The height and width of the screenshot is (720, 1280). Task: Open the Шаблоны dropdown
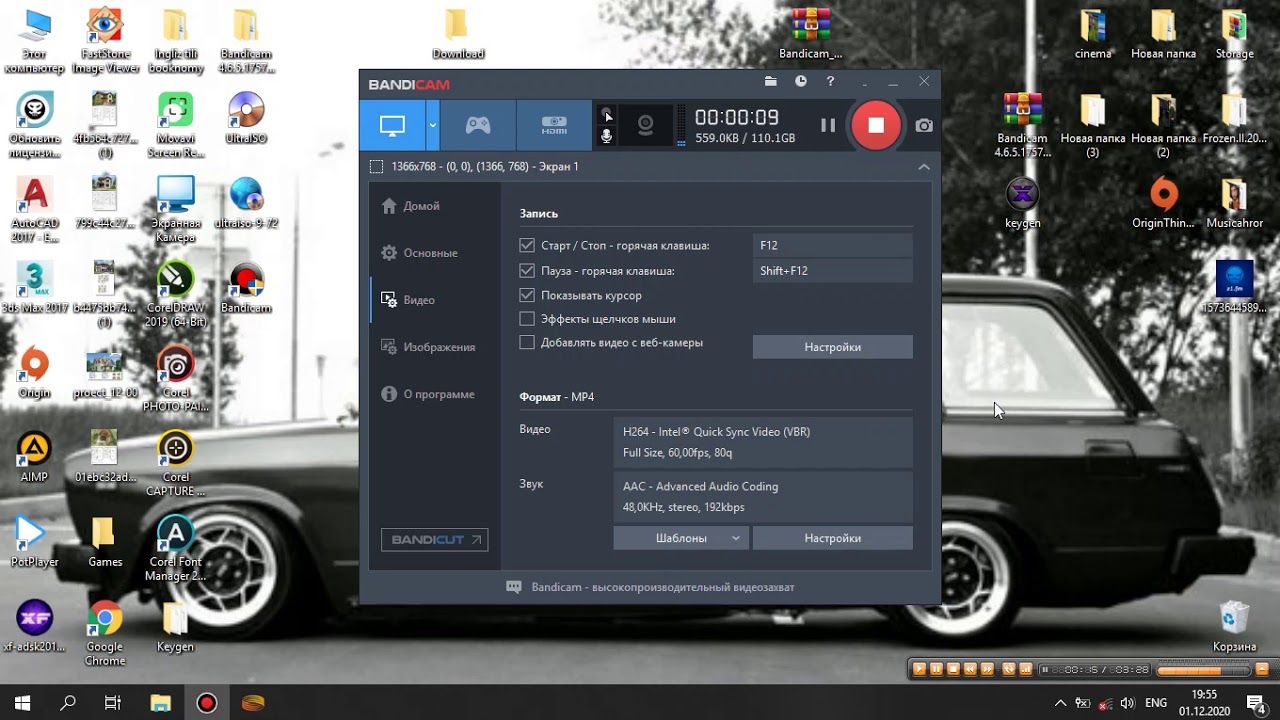(681, 538)
